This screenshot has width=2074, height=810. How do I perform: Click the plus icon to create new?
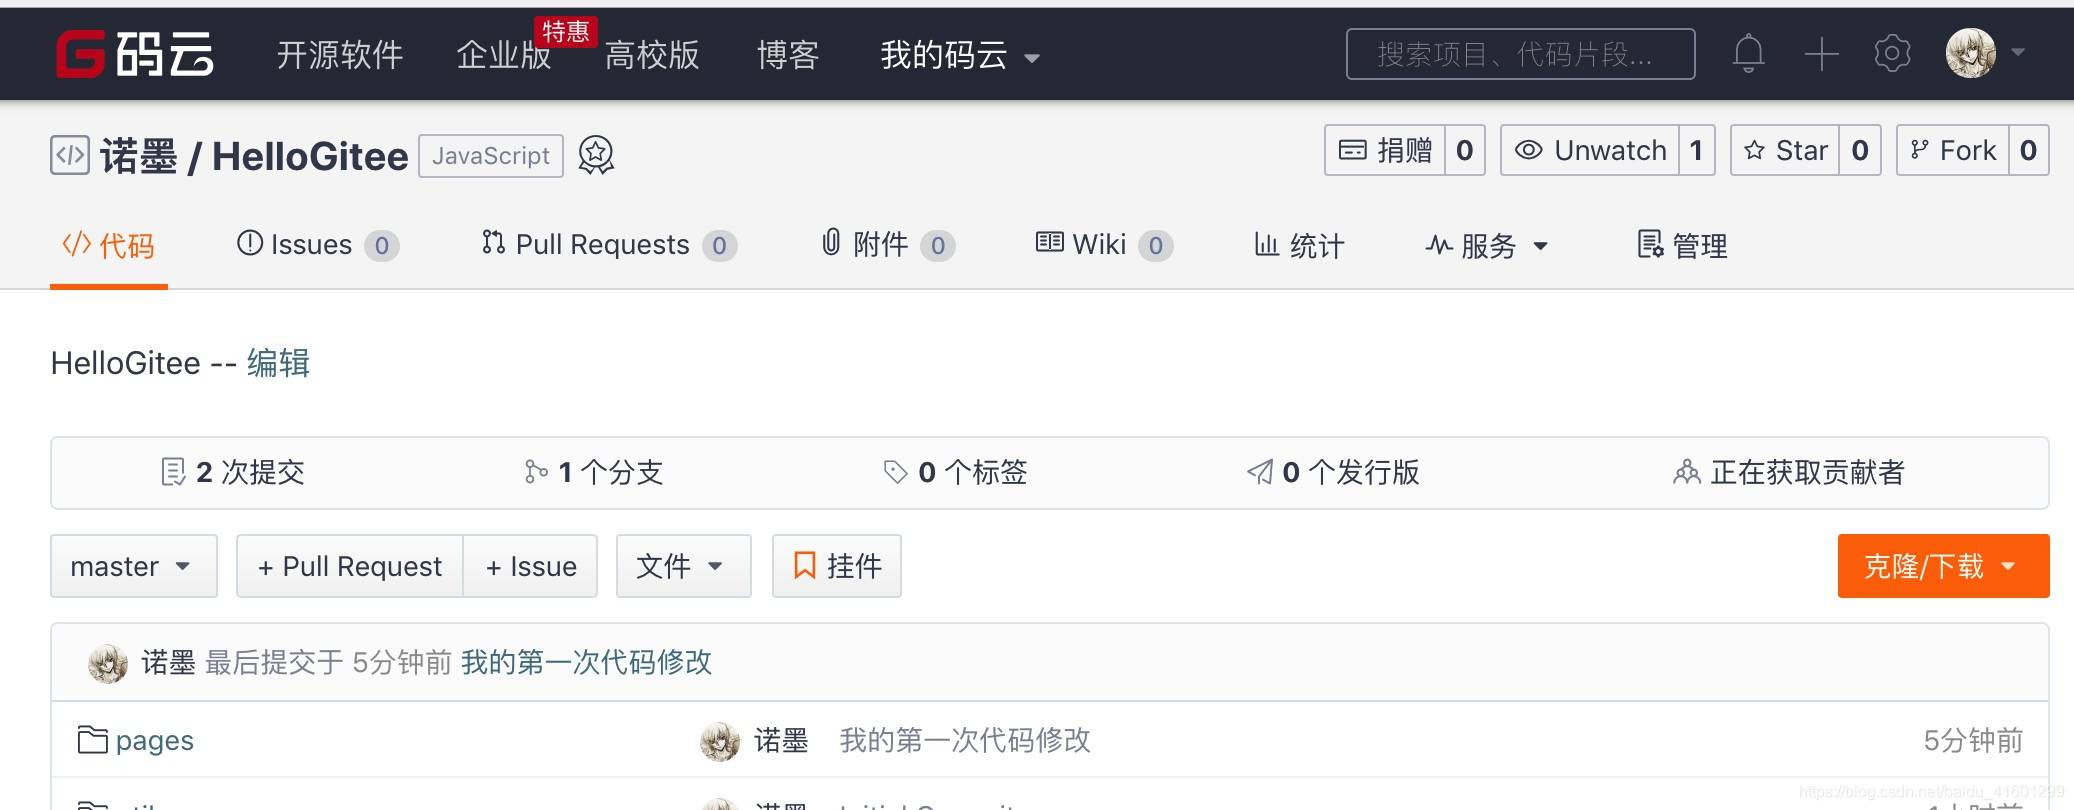coord(1821,54)
